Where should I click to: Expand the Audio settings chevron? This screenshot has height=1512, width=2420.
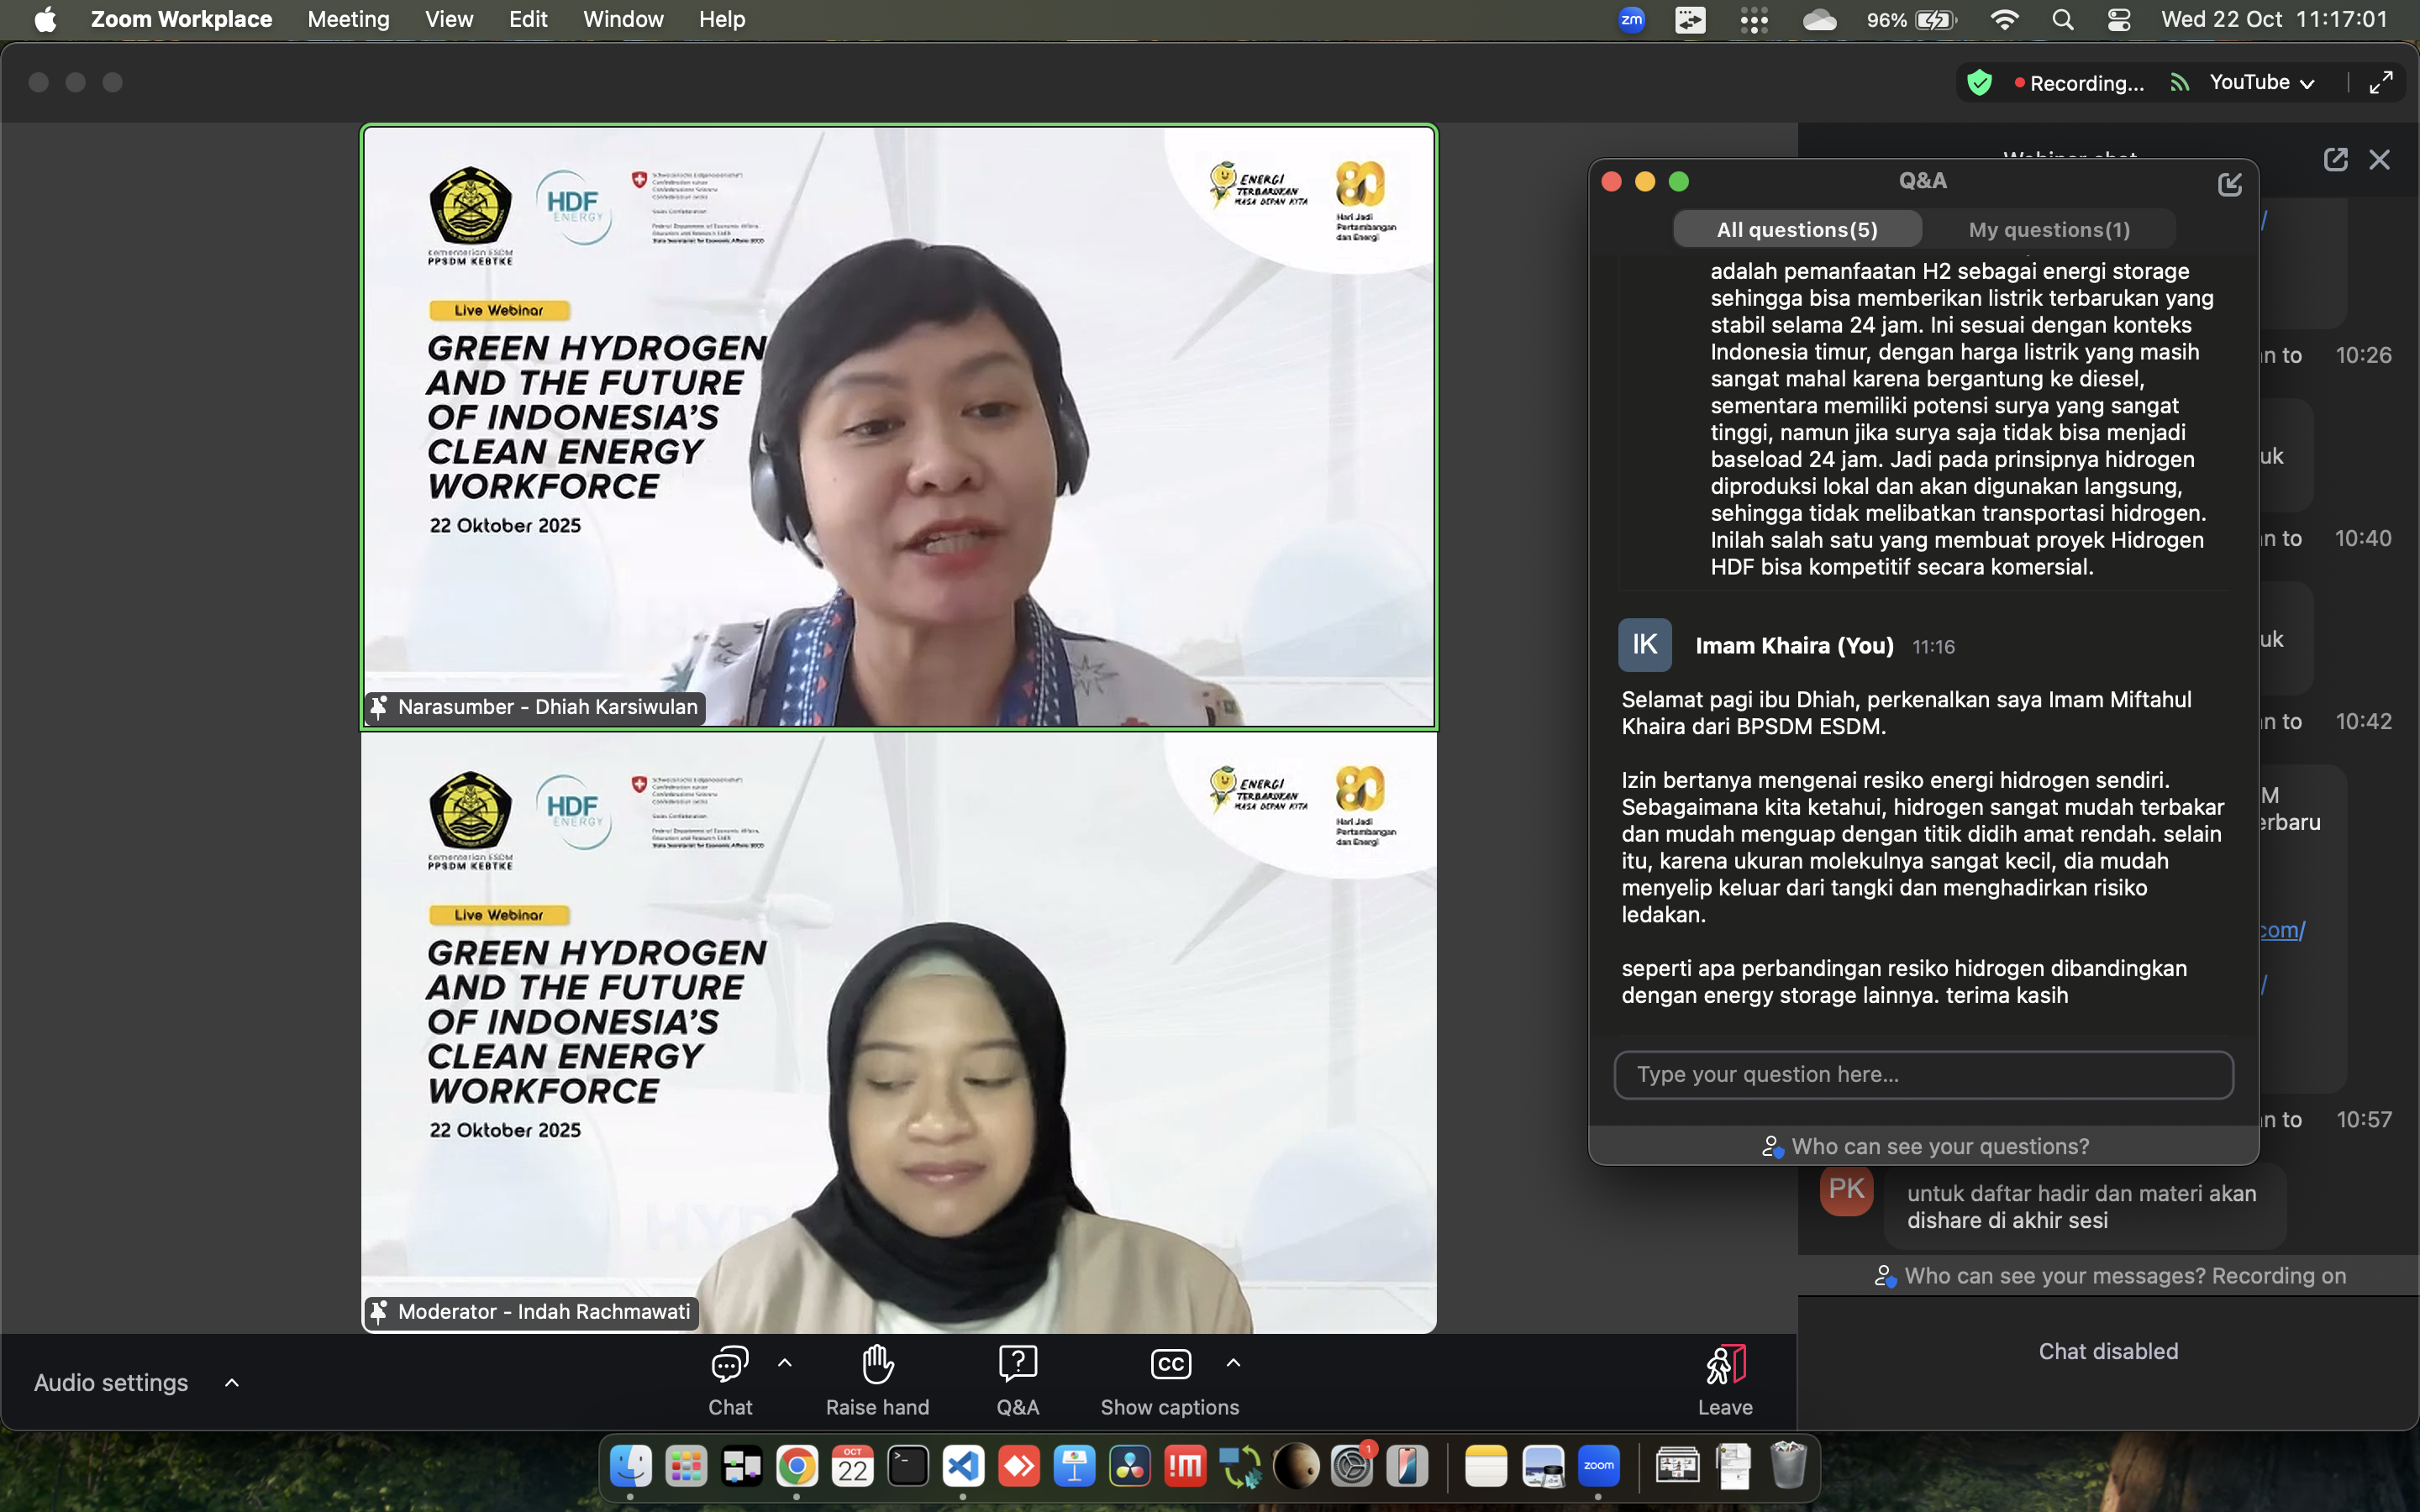(x=232, y=1383)
